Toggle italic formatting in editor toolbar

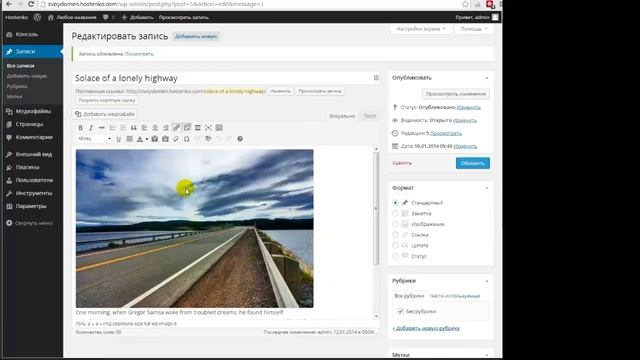coord(91,128)
